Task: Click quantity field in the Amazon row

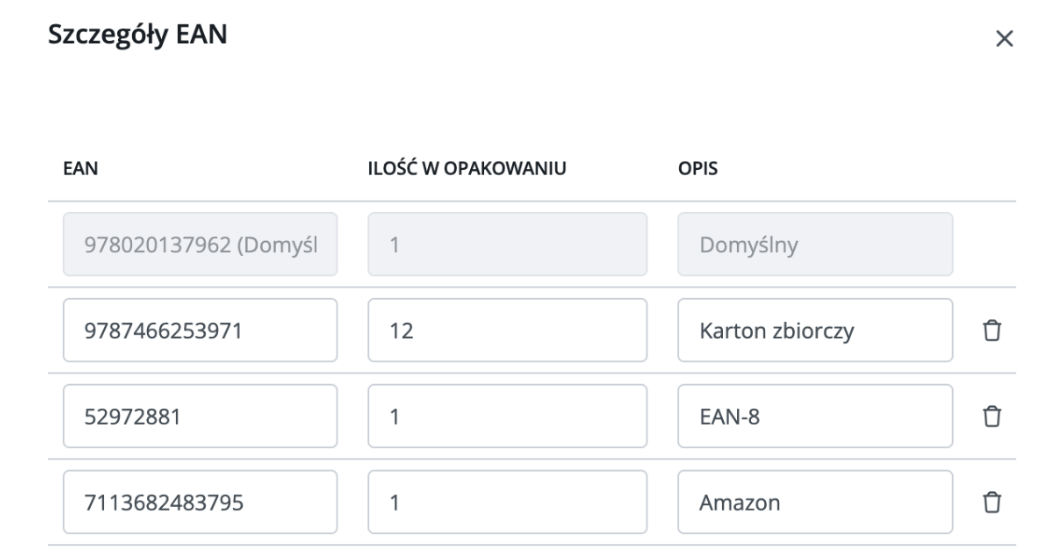Action: pos(507,502)
